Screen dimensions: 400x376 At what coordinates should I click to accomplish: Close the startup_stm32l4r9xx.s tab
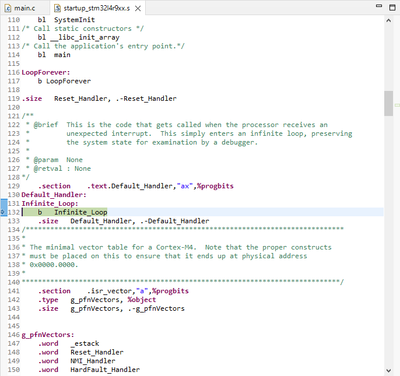(138, 8)
